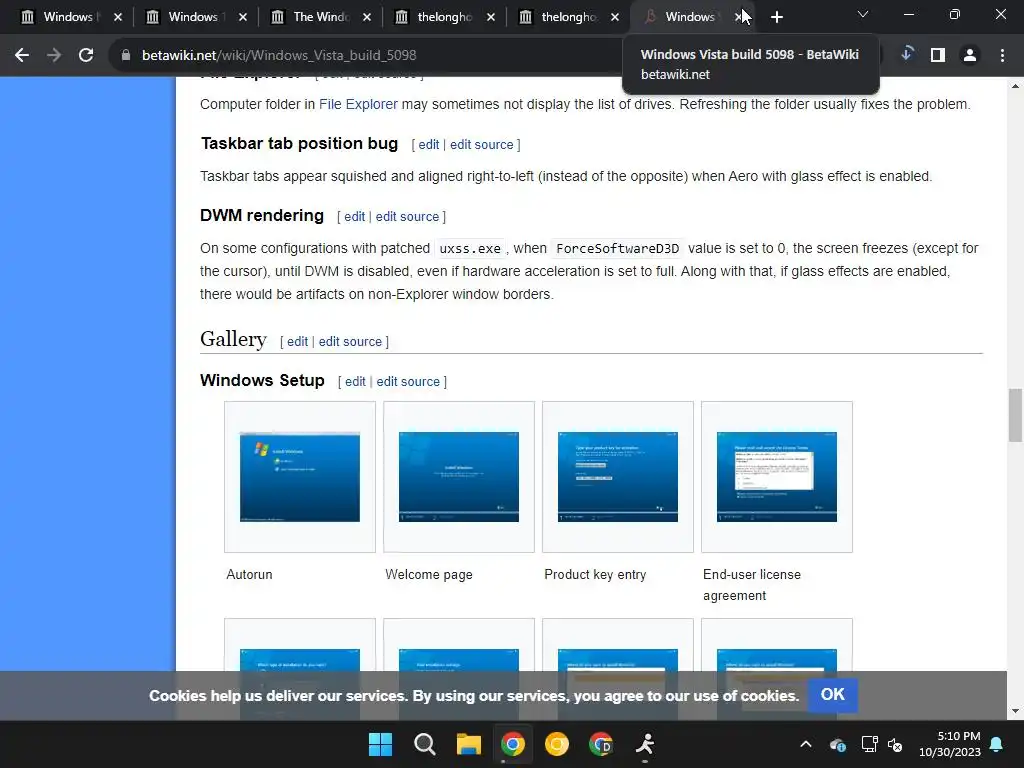1024x768 pixels.
Task: Edit the Taskbar tab position bug section
Action: coord(428,145)
